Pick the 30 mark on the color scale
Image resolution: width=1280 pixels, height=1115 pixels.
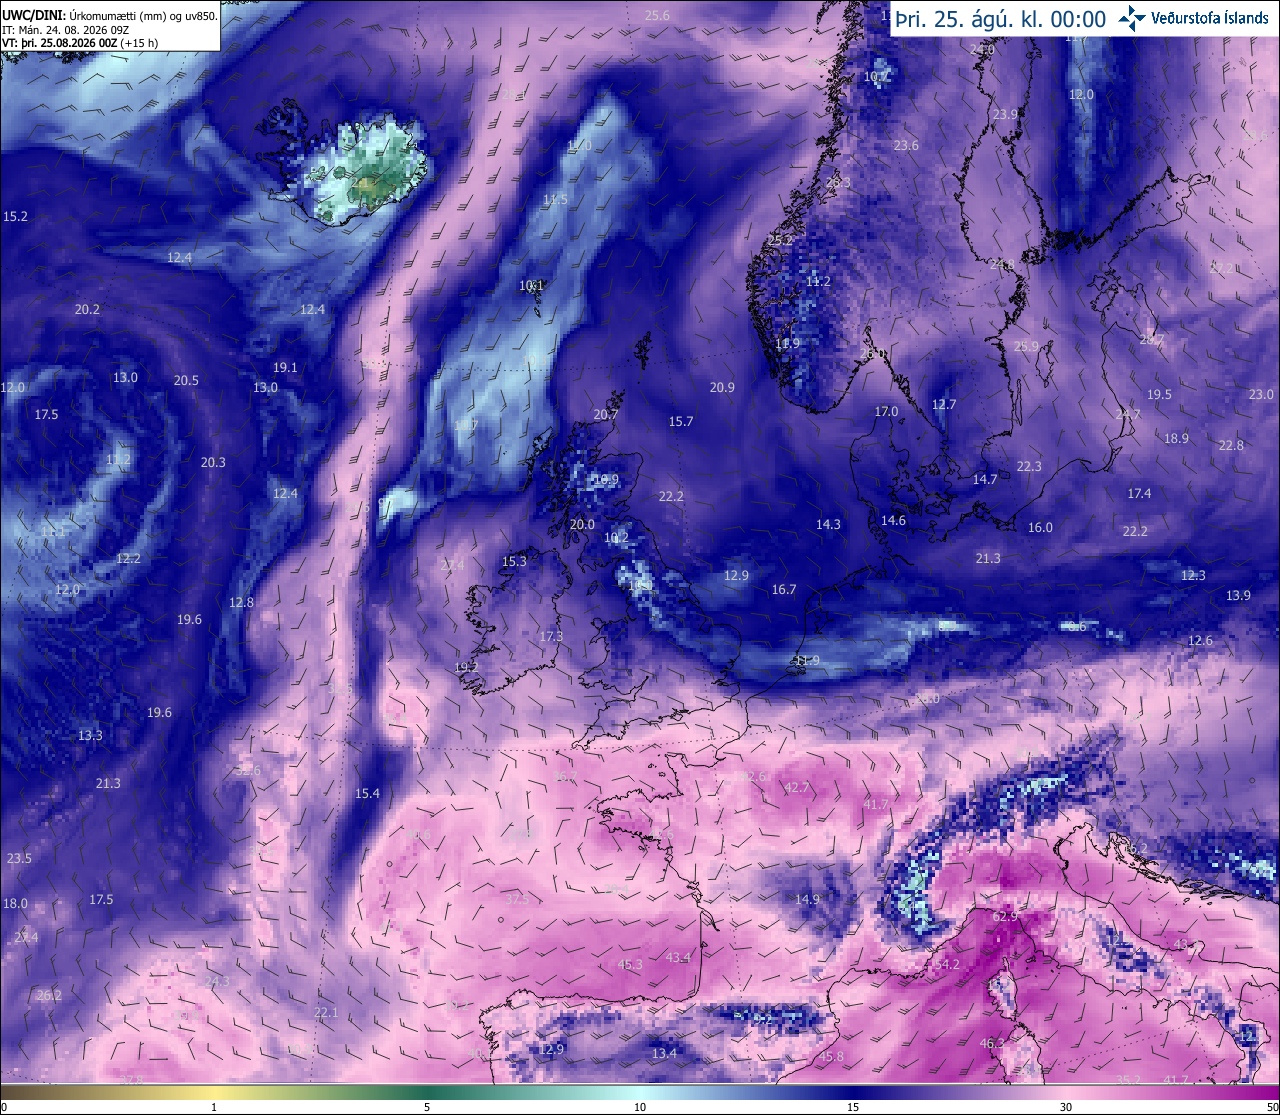[1066, 1107]
